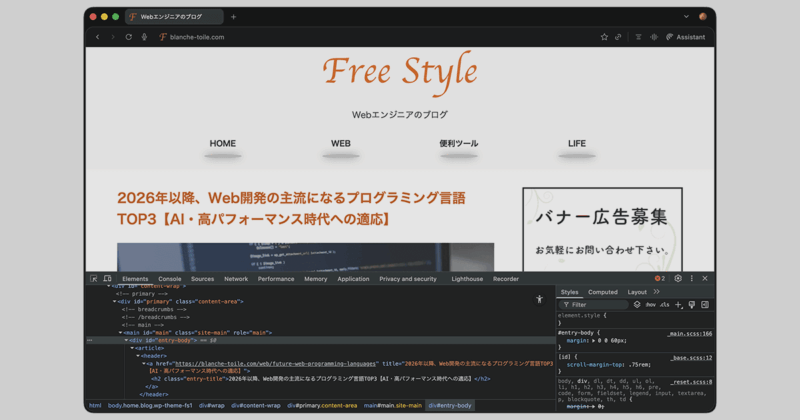Switch to the Performance panel
This screenshot has width=800, height=420.
(x=276, y=279)
